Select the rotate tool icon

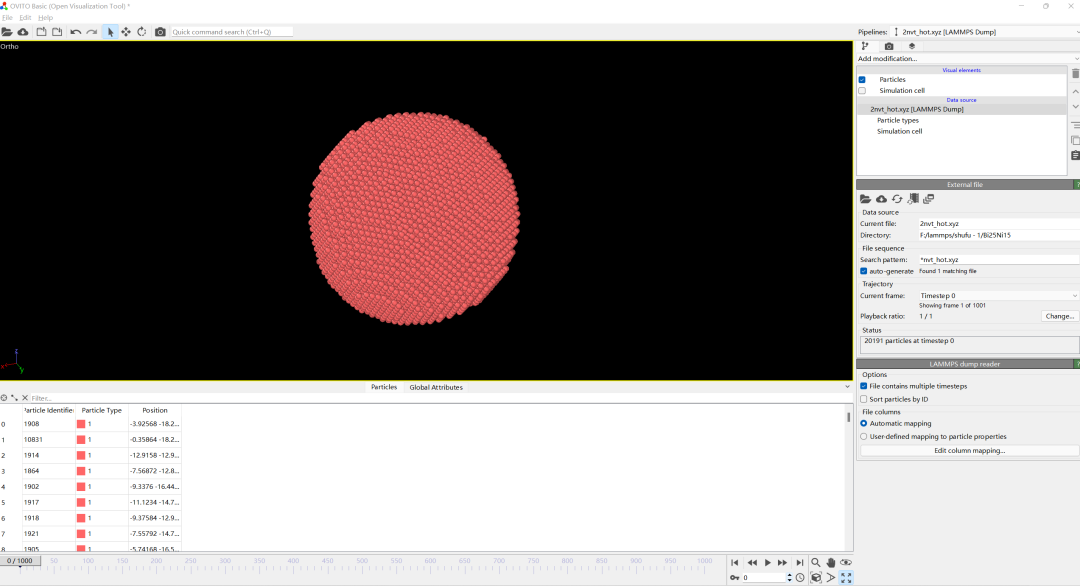(142, 32)
